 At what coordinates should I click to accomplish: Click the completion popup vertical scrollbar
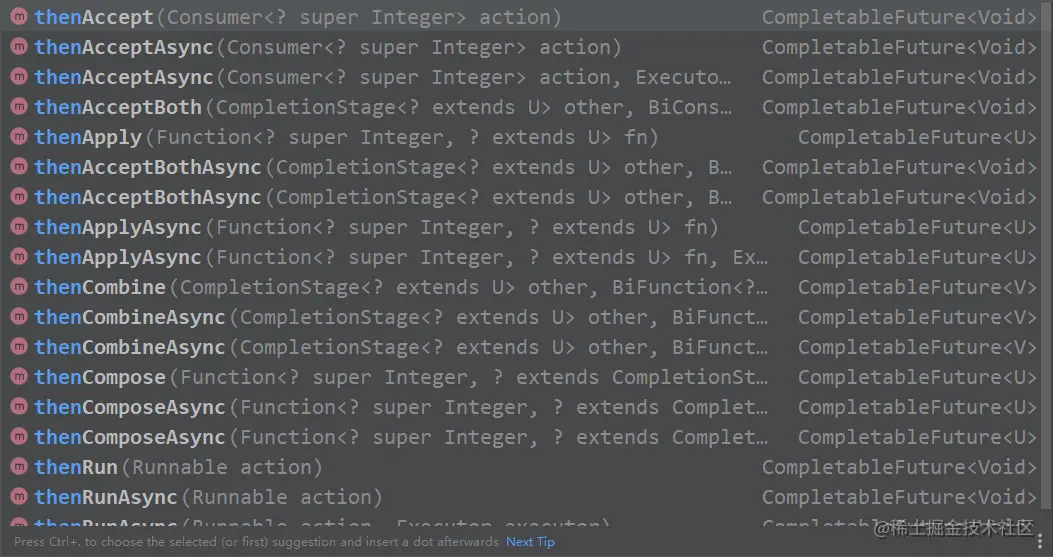point(1047,255)
